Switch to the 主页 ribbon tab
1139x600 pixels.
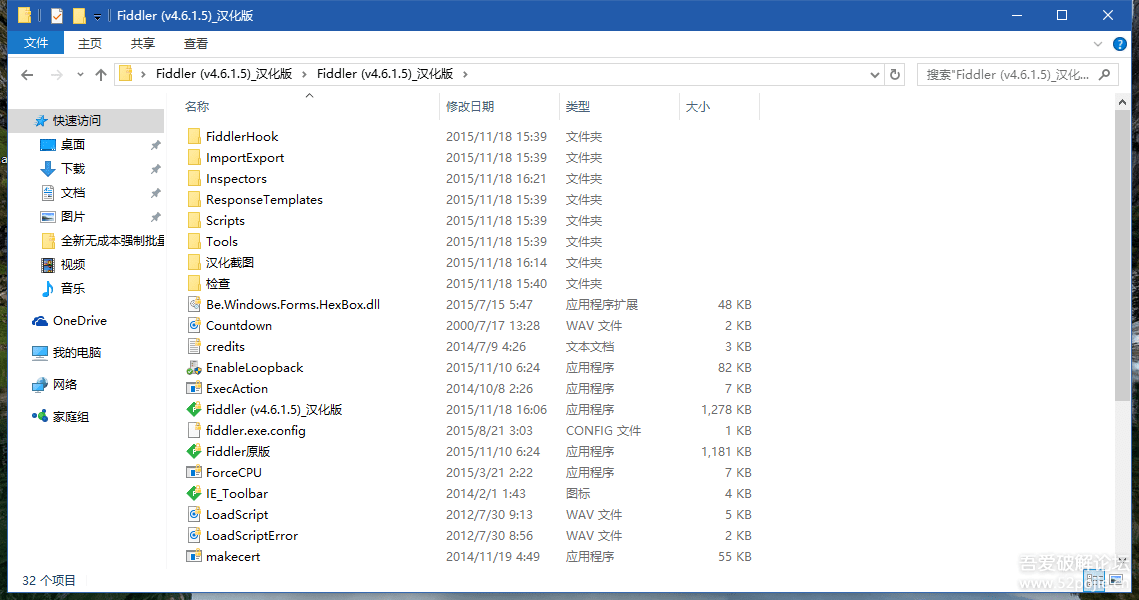coord(90,44)
